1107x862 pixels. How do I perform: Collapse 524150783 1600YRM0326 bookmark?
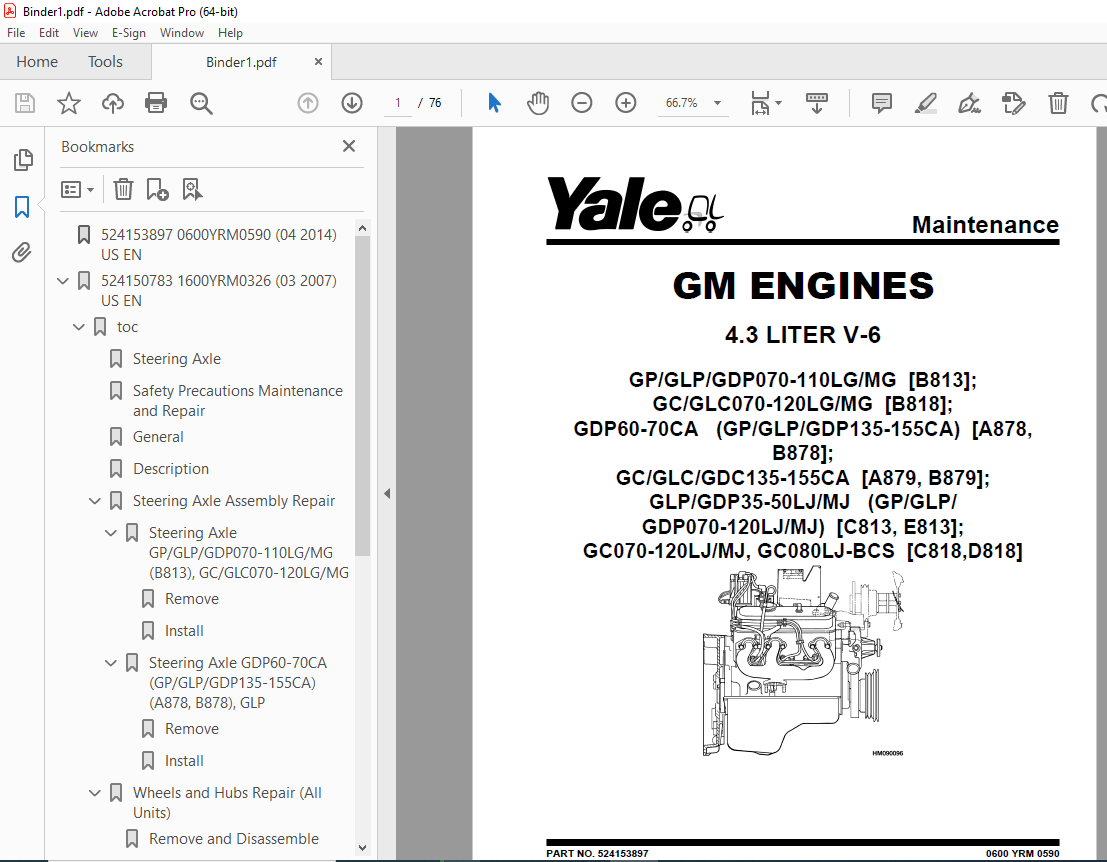(63, 281)
